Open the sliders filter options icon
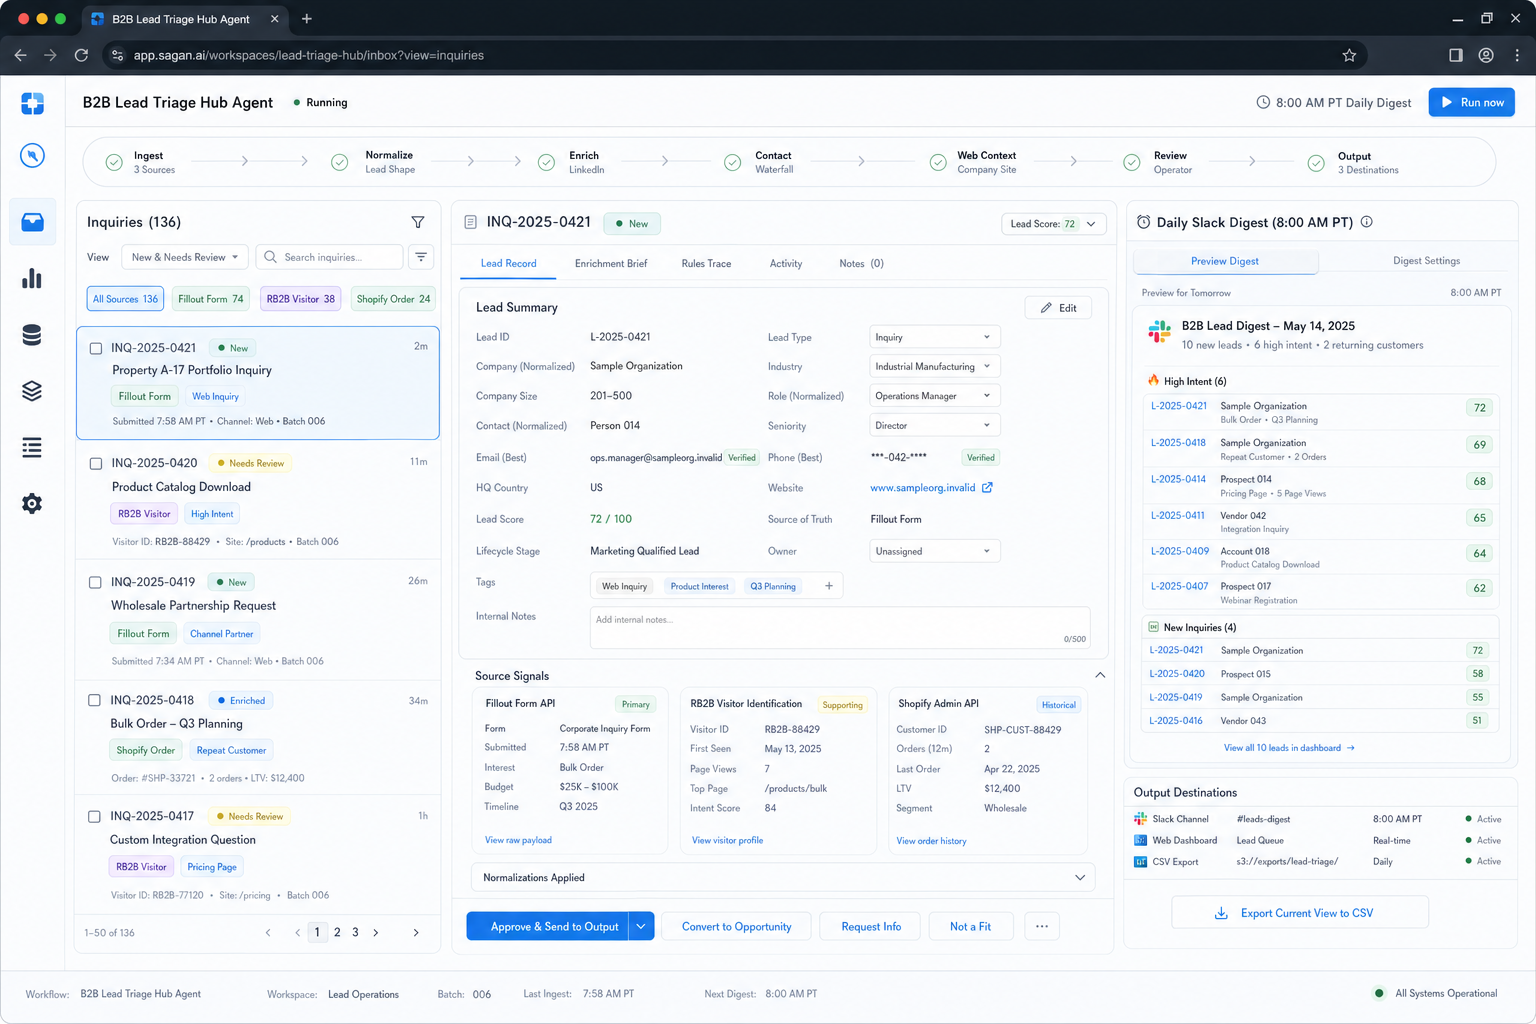Screen dimensions: 1536x1024 [421, 257]
